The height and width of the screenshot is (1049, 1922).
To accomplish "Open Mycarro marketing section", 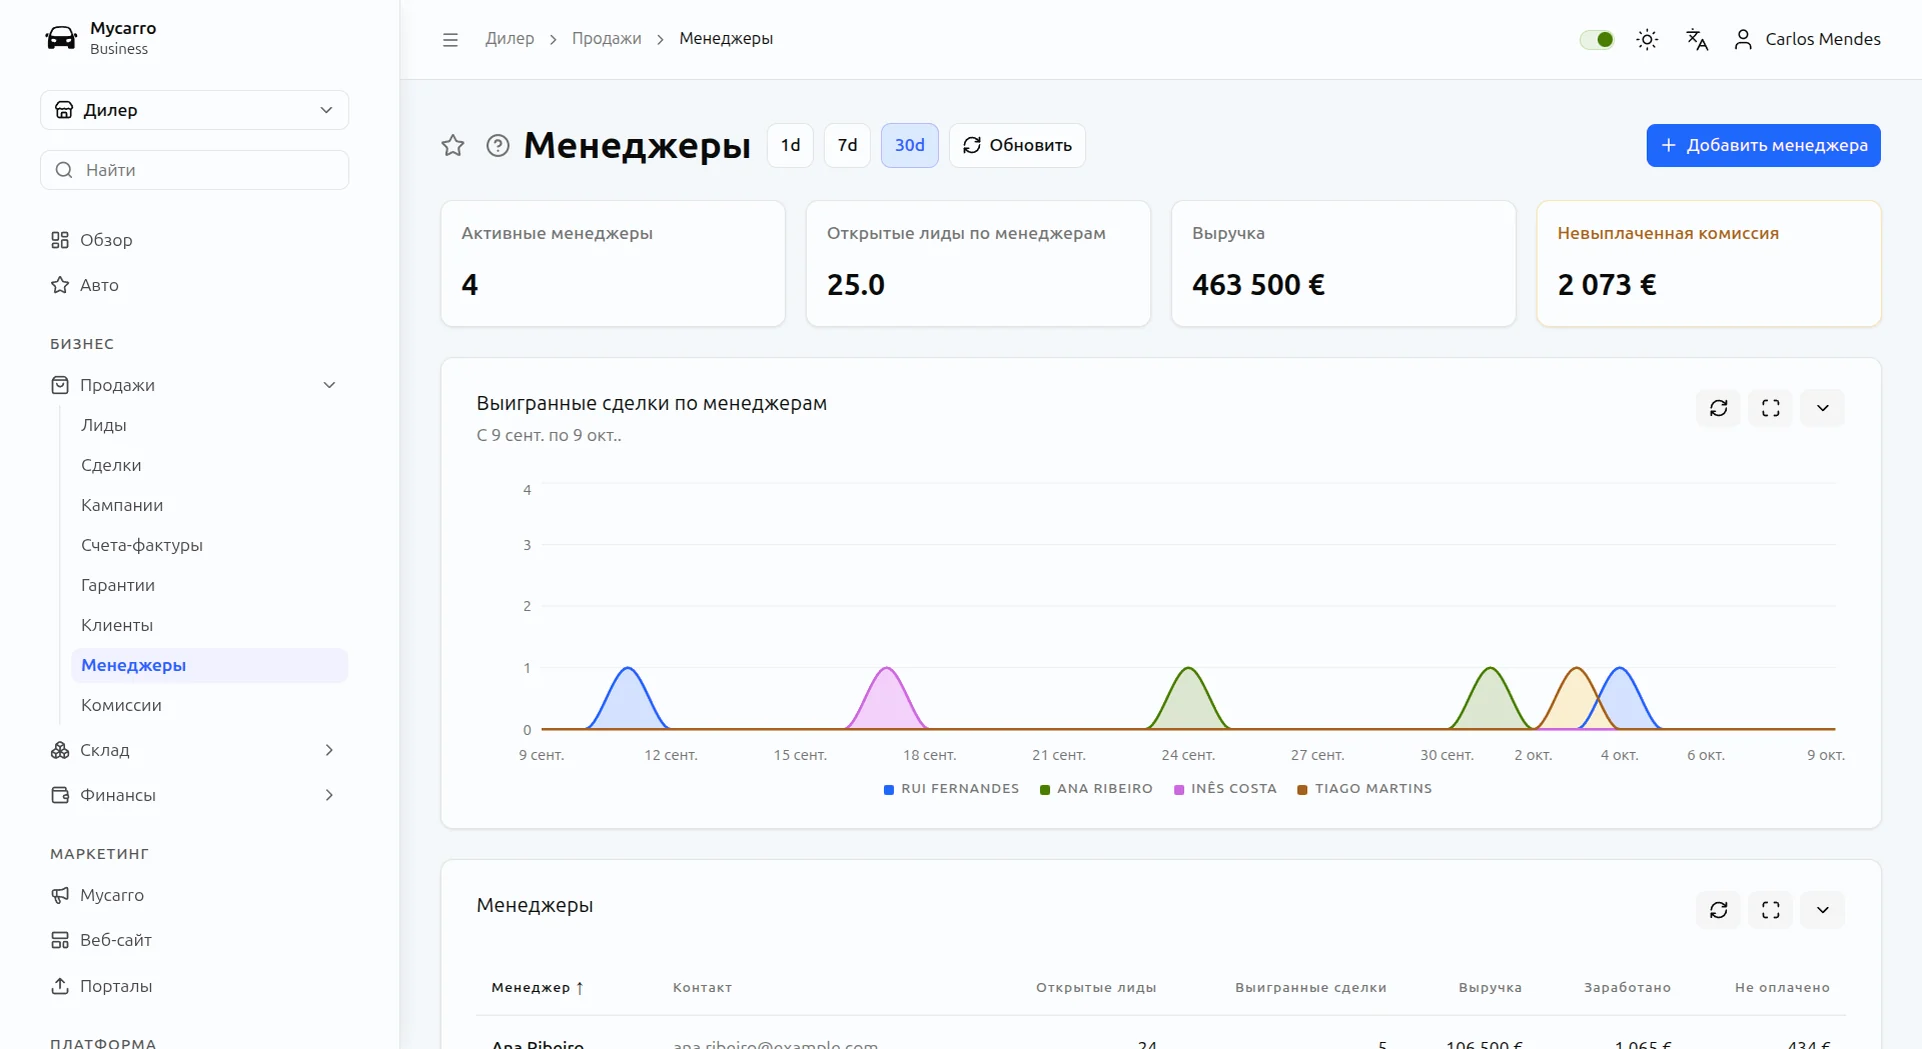I will click(x=194, y=895).
